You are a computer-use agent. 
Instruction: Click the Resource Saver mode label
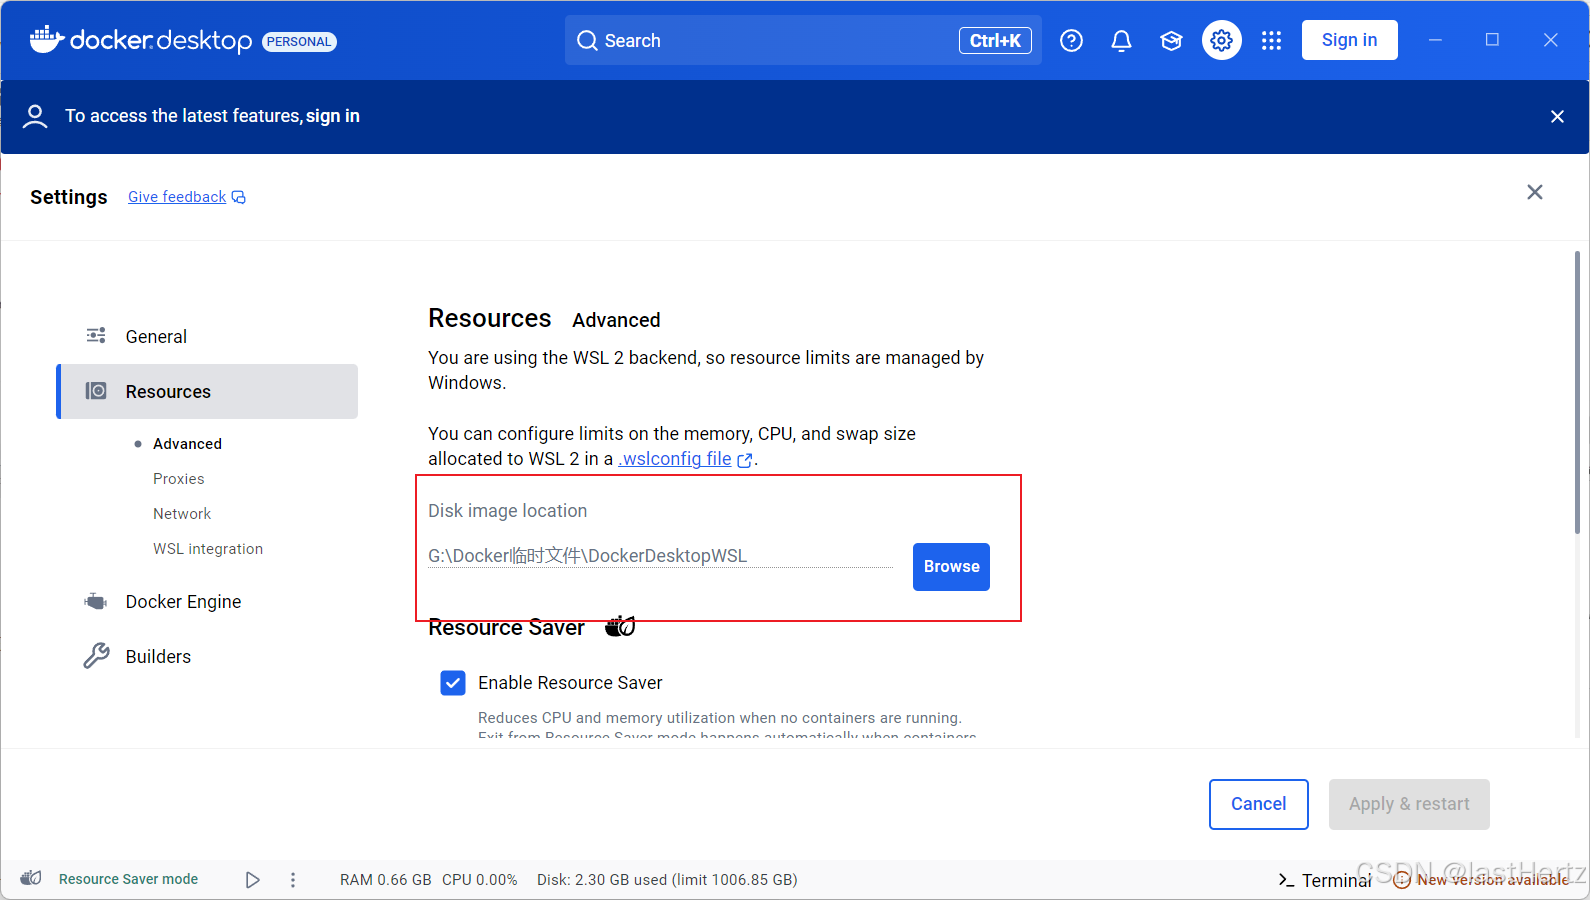pos(128,879)
